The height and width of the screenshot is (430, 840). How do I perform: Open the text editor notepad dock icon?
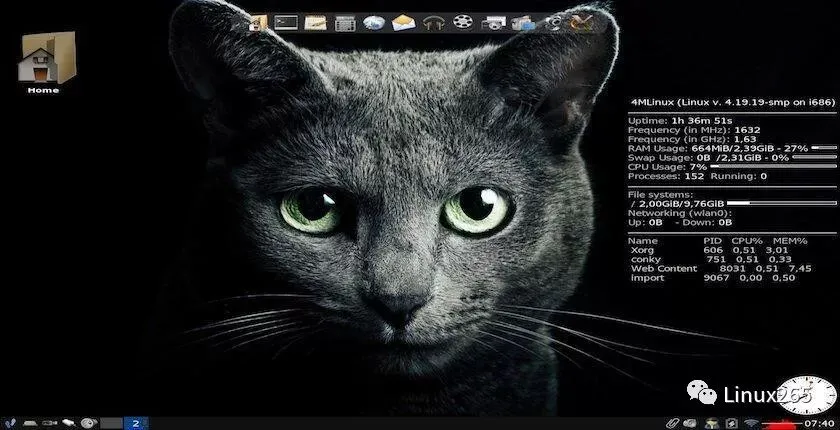(x=316, y=22)
